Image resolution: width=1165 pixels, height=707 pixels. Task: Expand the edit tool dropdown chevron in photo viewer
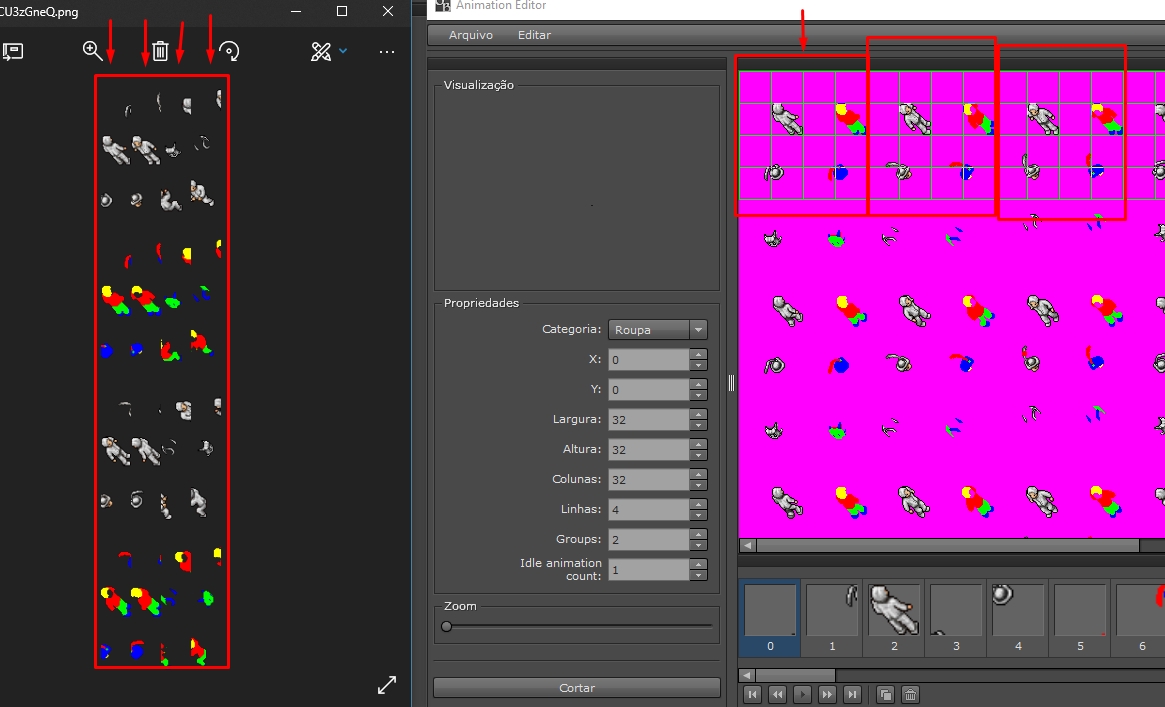[343, 50]
